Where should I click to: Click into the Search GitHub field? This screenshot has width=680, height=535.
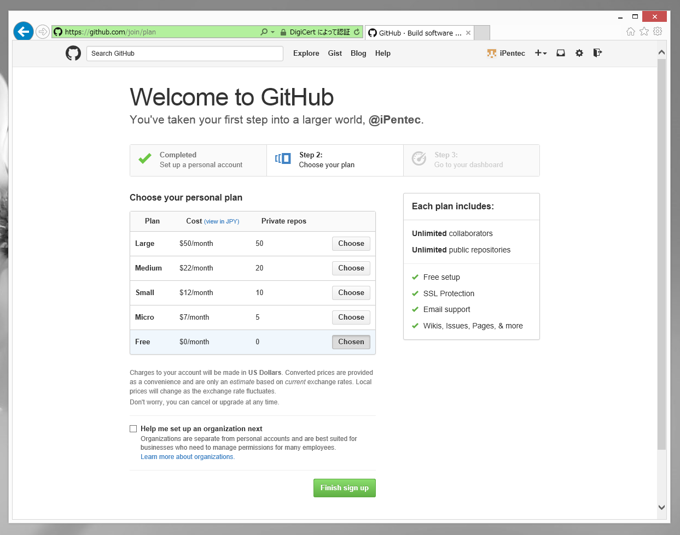[185, 53]
